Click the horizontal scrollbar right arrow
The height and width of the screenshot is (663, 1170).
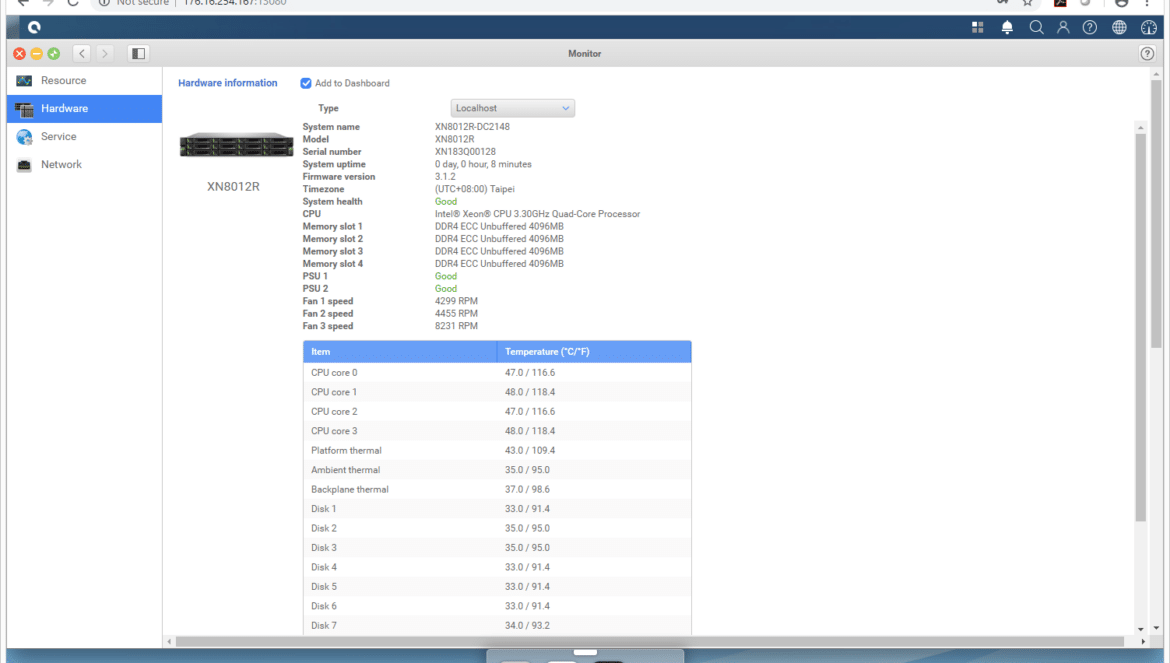click(x=1142, y=641)
